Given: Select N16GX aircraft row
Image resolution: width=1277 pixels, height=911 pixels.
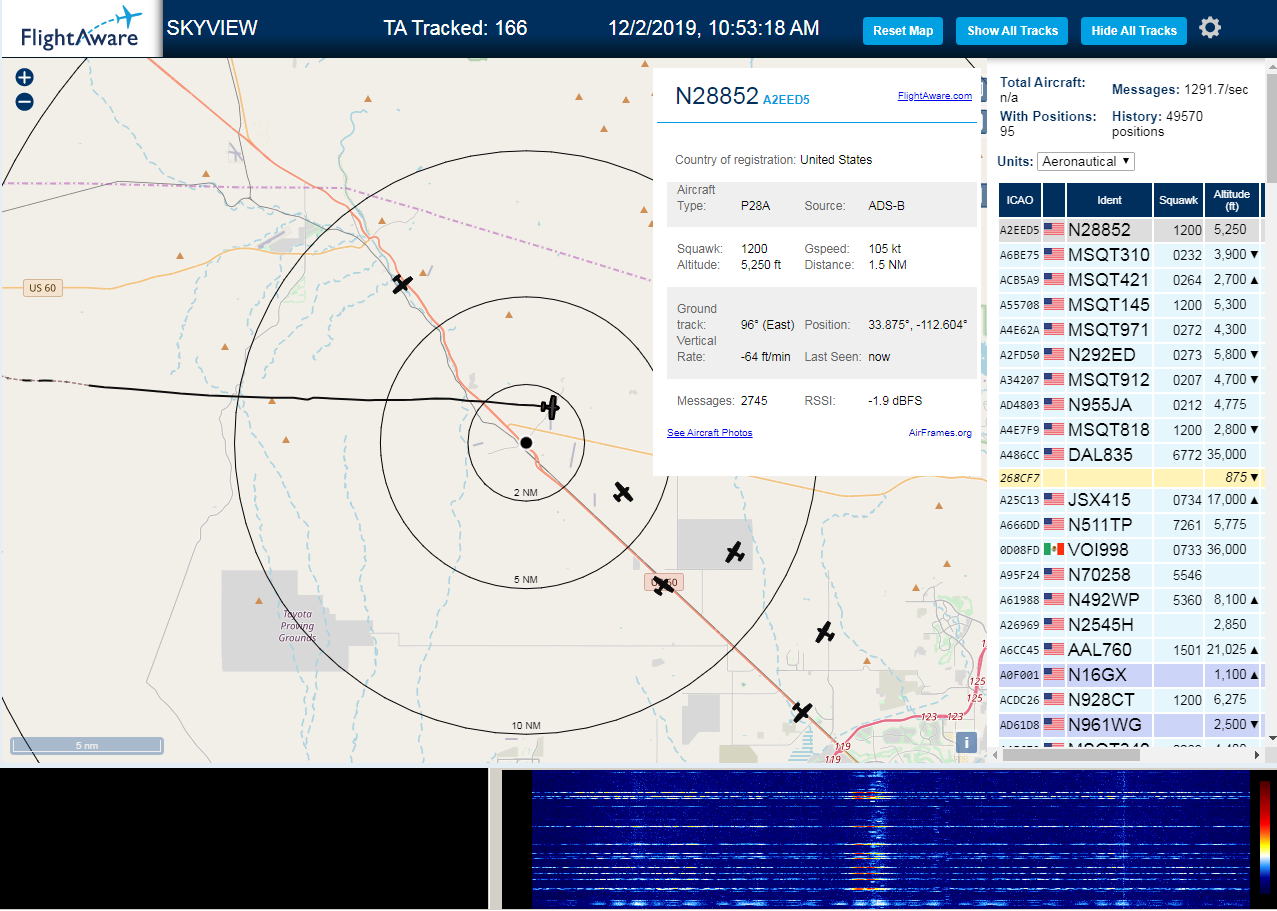Looking at the screenshot, I should [x=1130, y=674].
